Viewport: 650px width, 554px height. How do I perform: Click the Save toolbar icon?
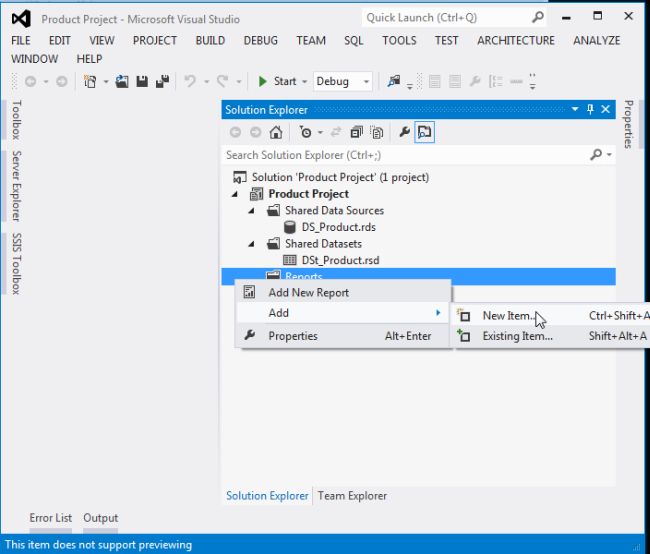pos(142,81)
